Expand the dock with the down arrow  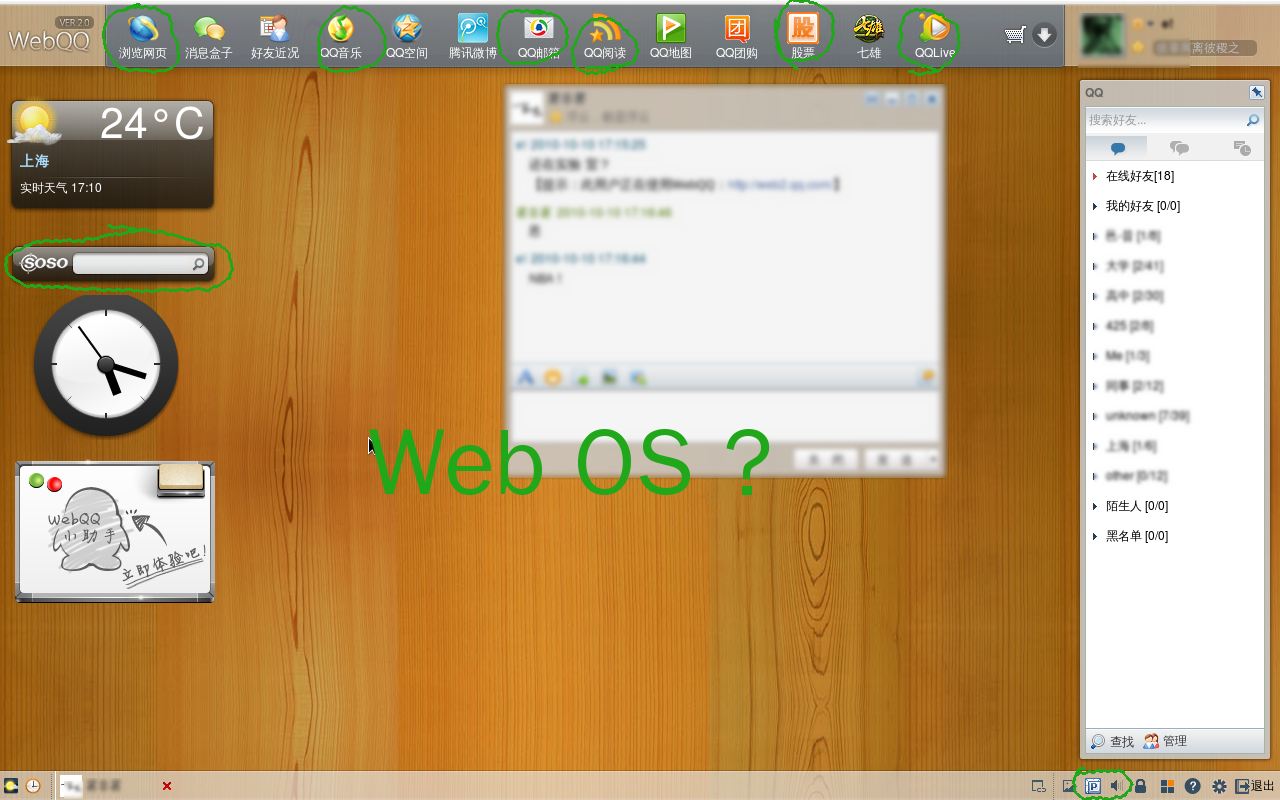click(1044, 35)
